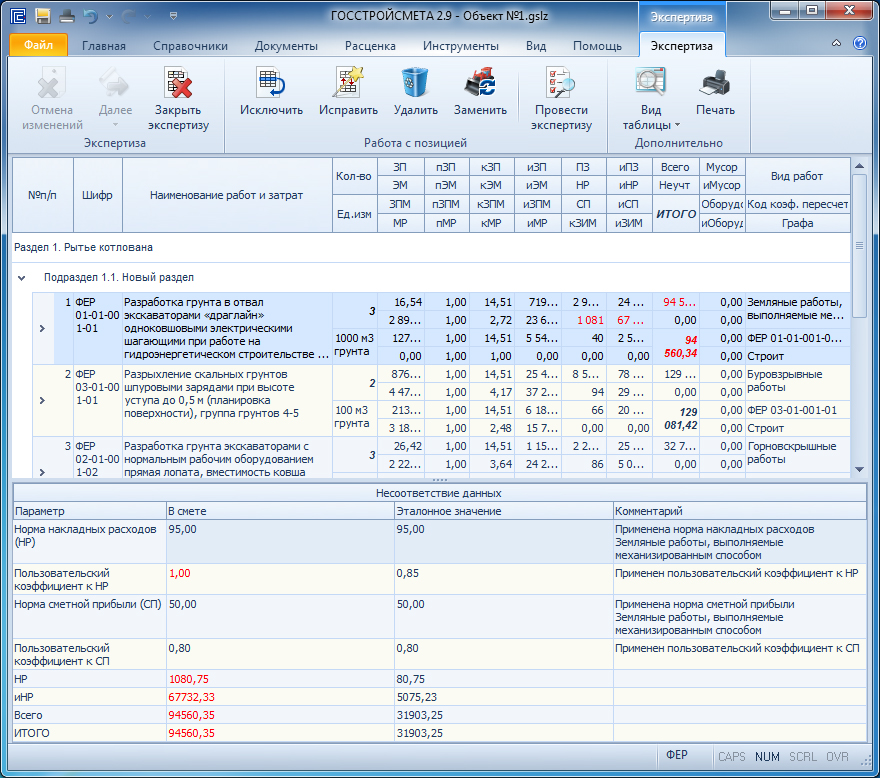
Task: Select Раздел 1. Рытье котлована row
Action: click(431, 248)
